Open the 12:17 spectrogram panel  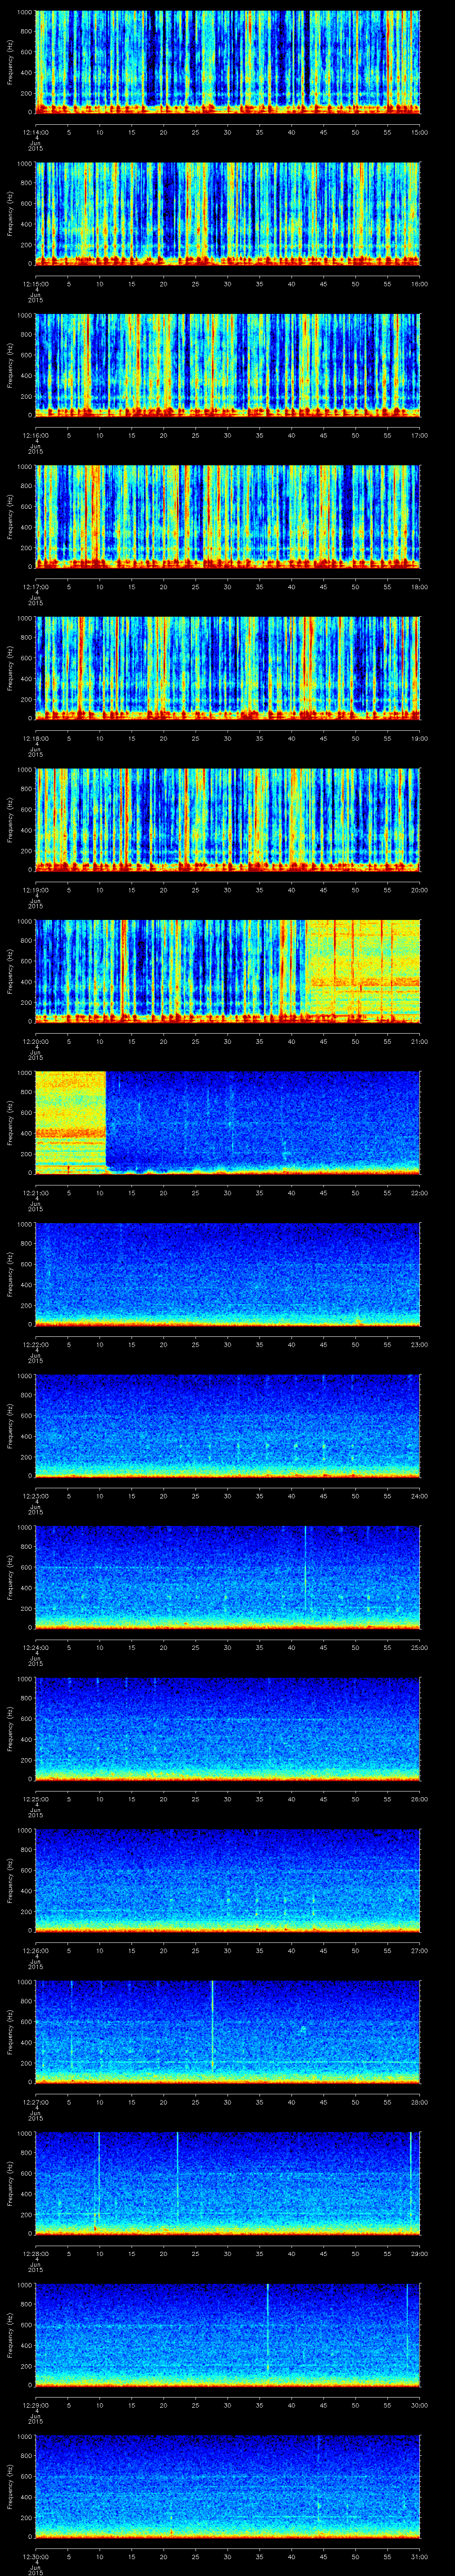click(x=228, y=516)
